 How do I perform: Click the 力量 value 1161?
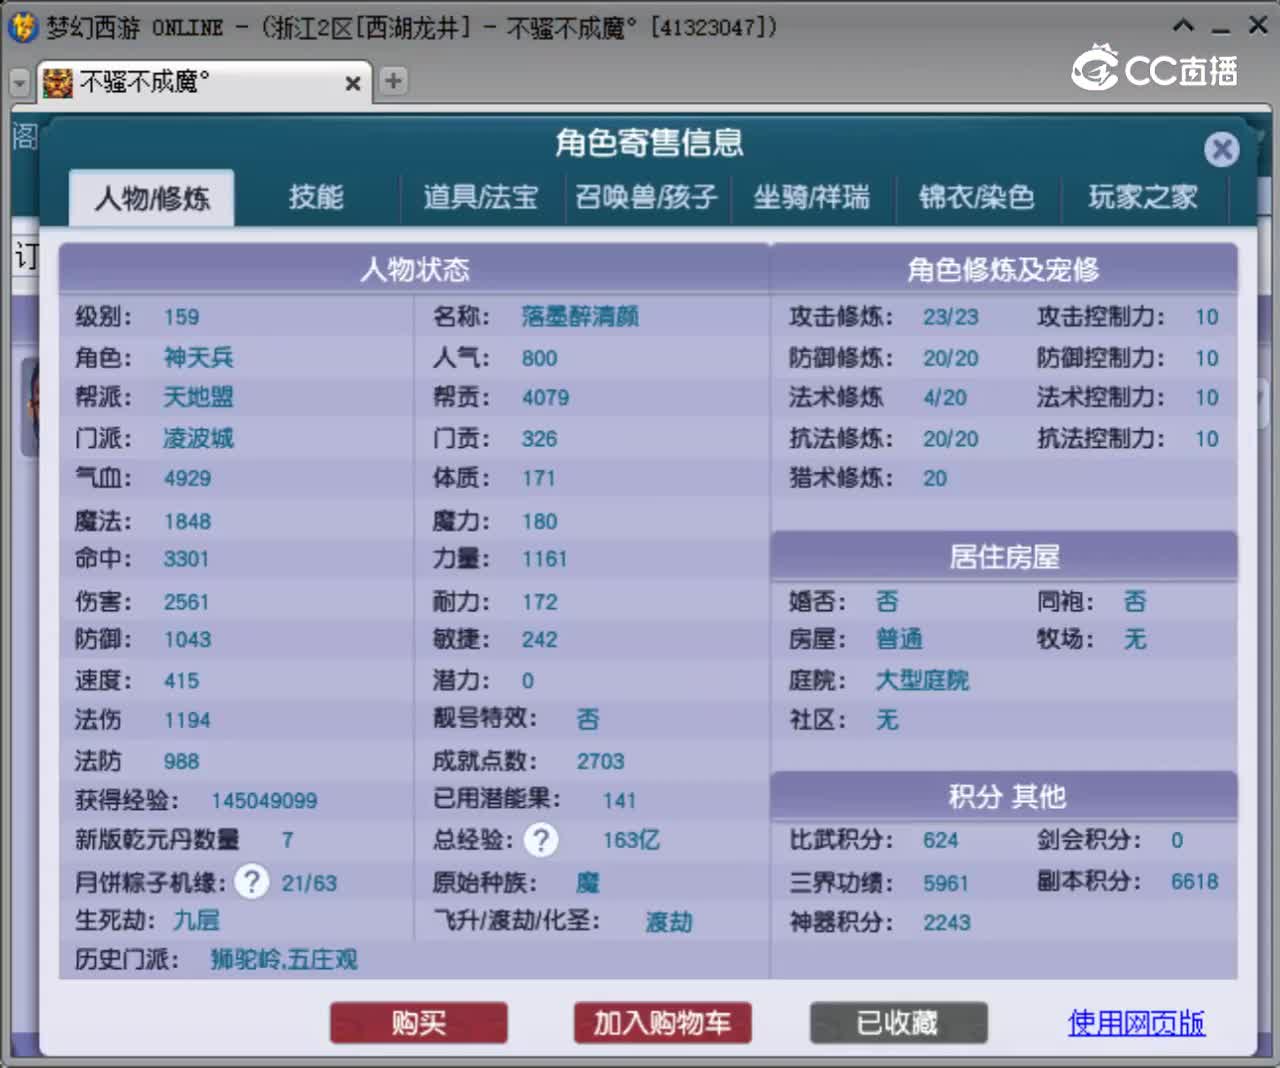coord(544,559)
